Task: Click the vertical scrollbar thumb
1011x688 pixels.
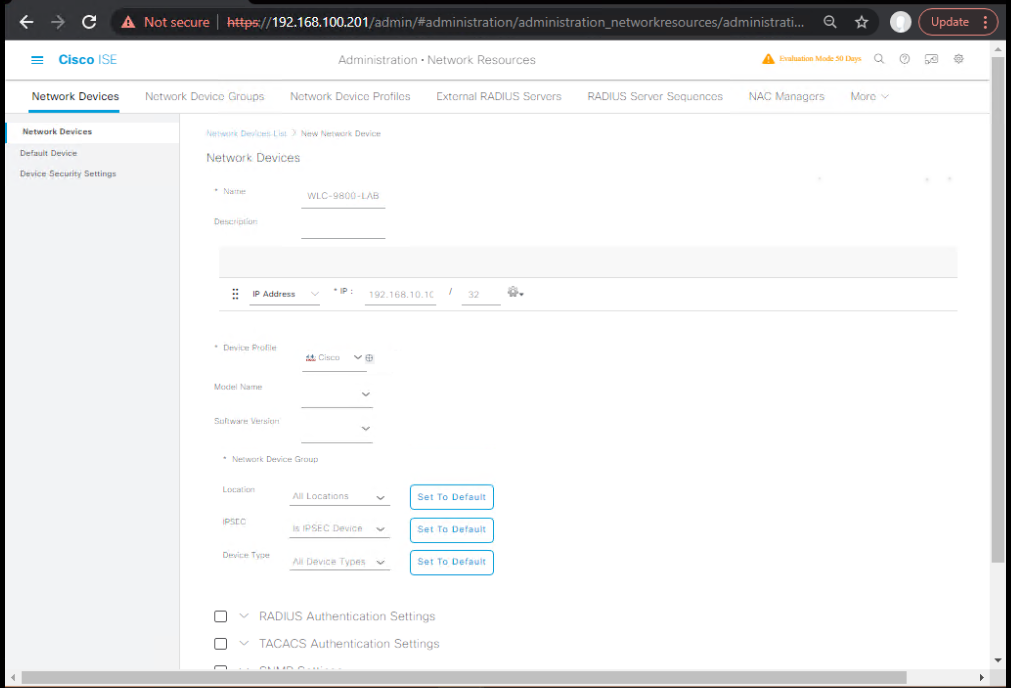Action: click(998, 310)
